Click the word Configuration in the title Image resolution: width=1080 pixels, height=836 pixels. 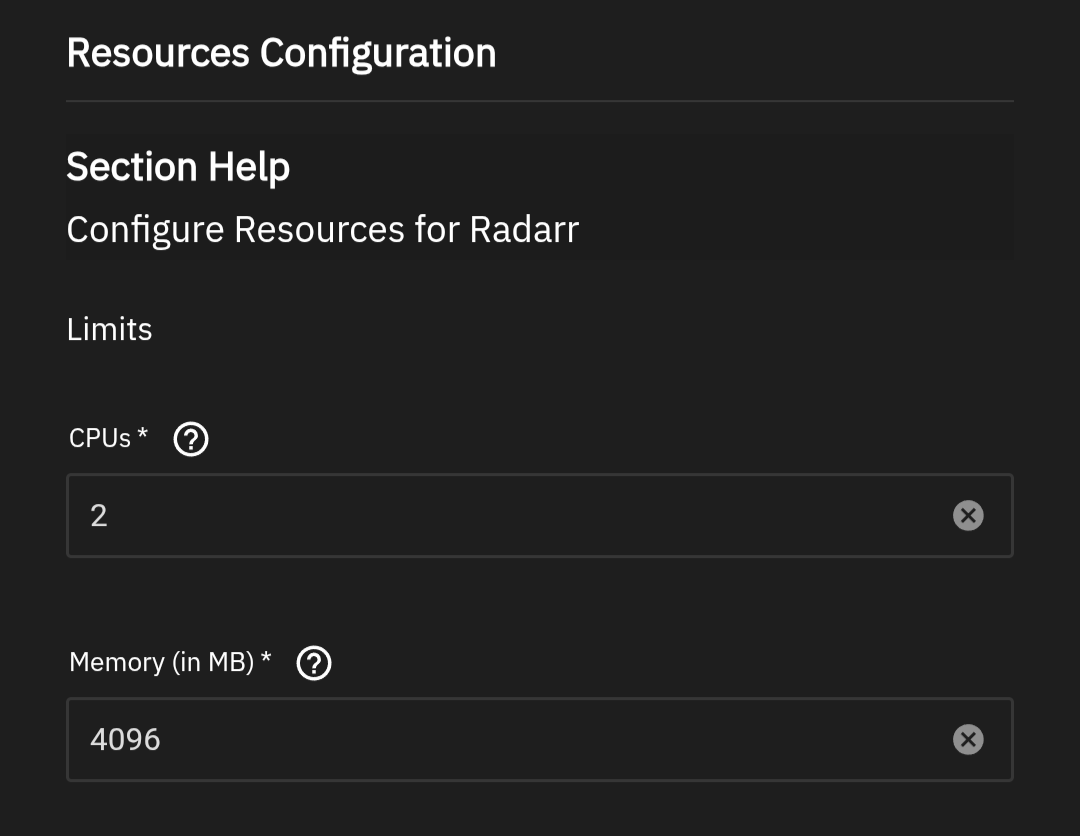pyautogui.click(x=378, y=53)
